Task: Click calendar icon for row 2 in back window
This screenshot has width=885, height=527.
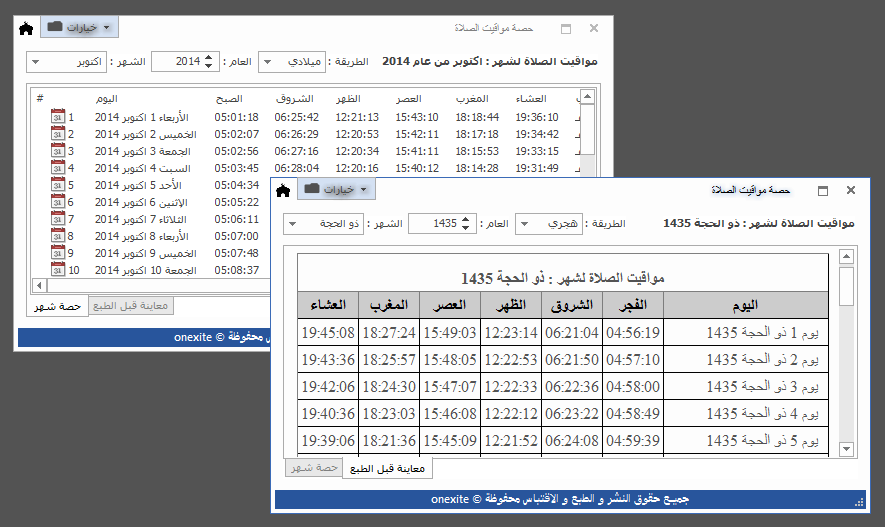Action: pyautogui.click(x=58, y=133)
